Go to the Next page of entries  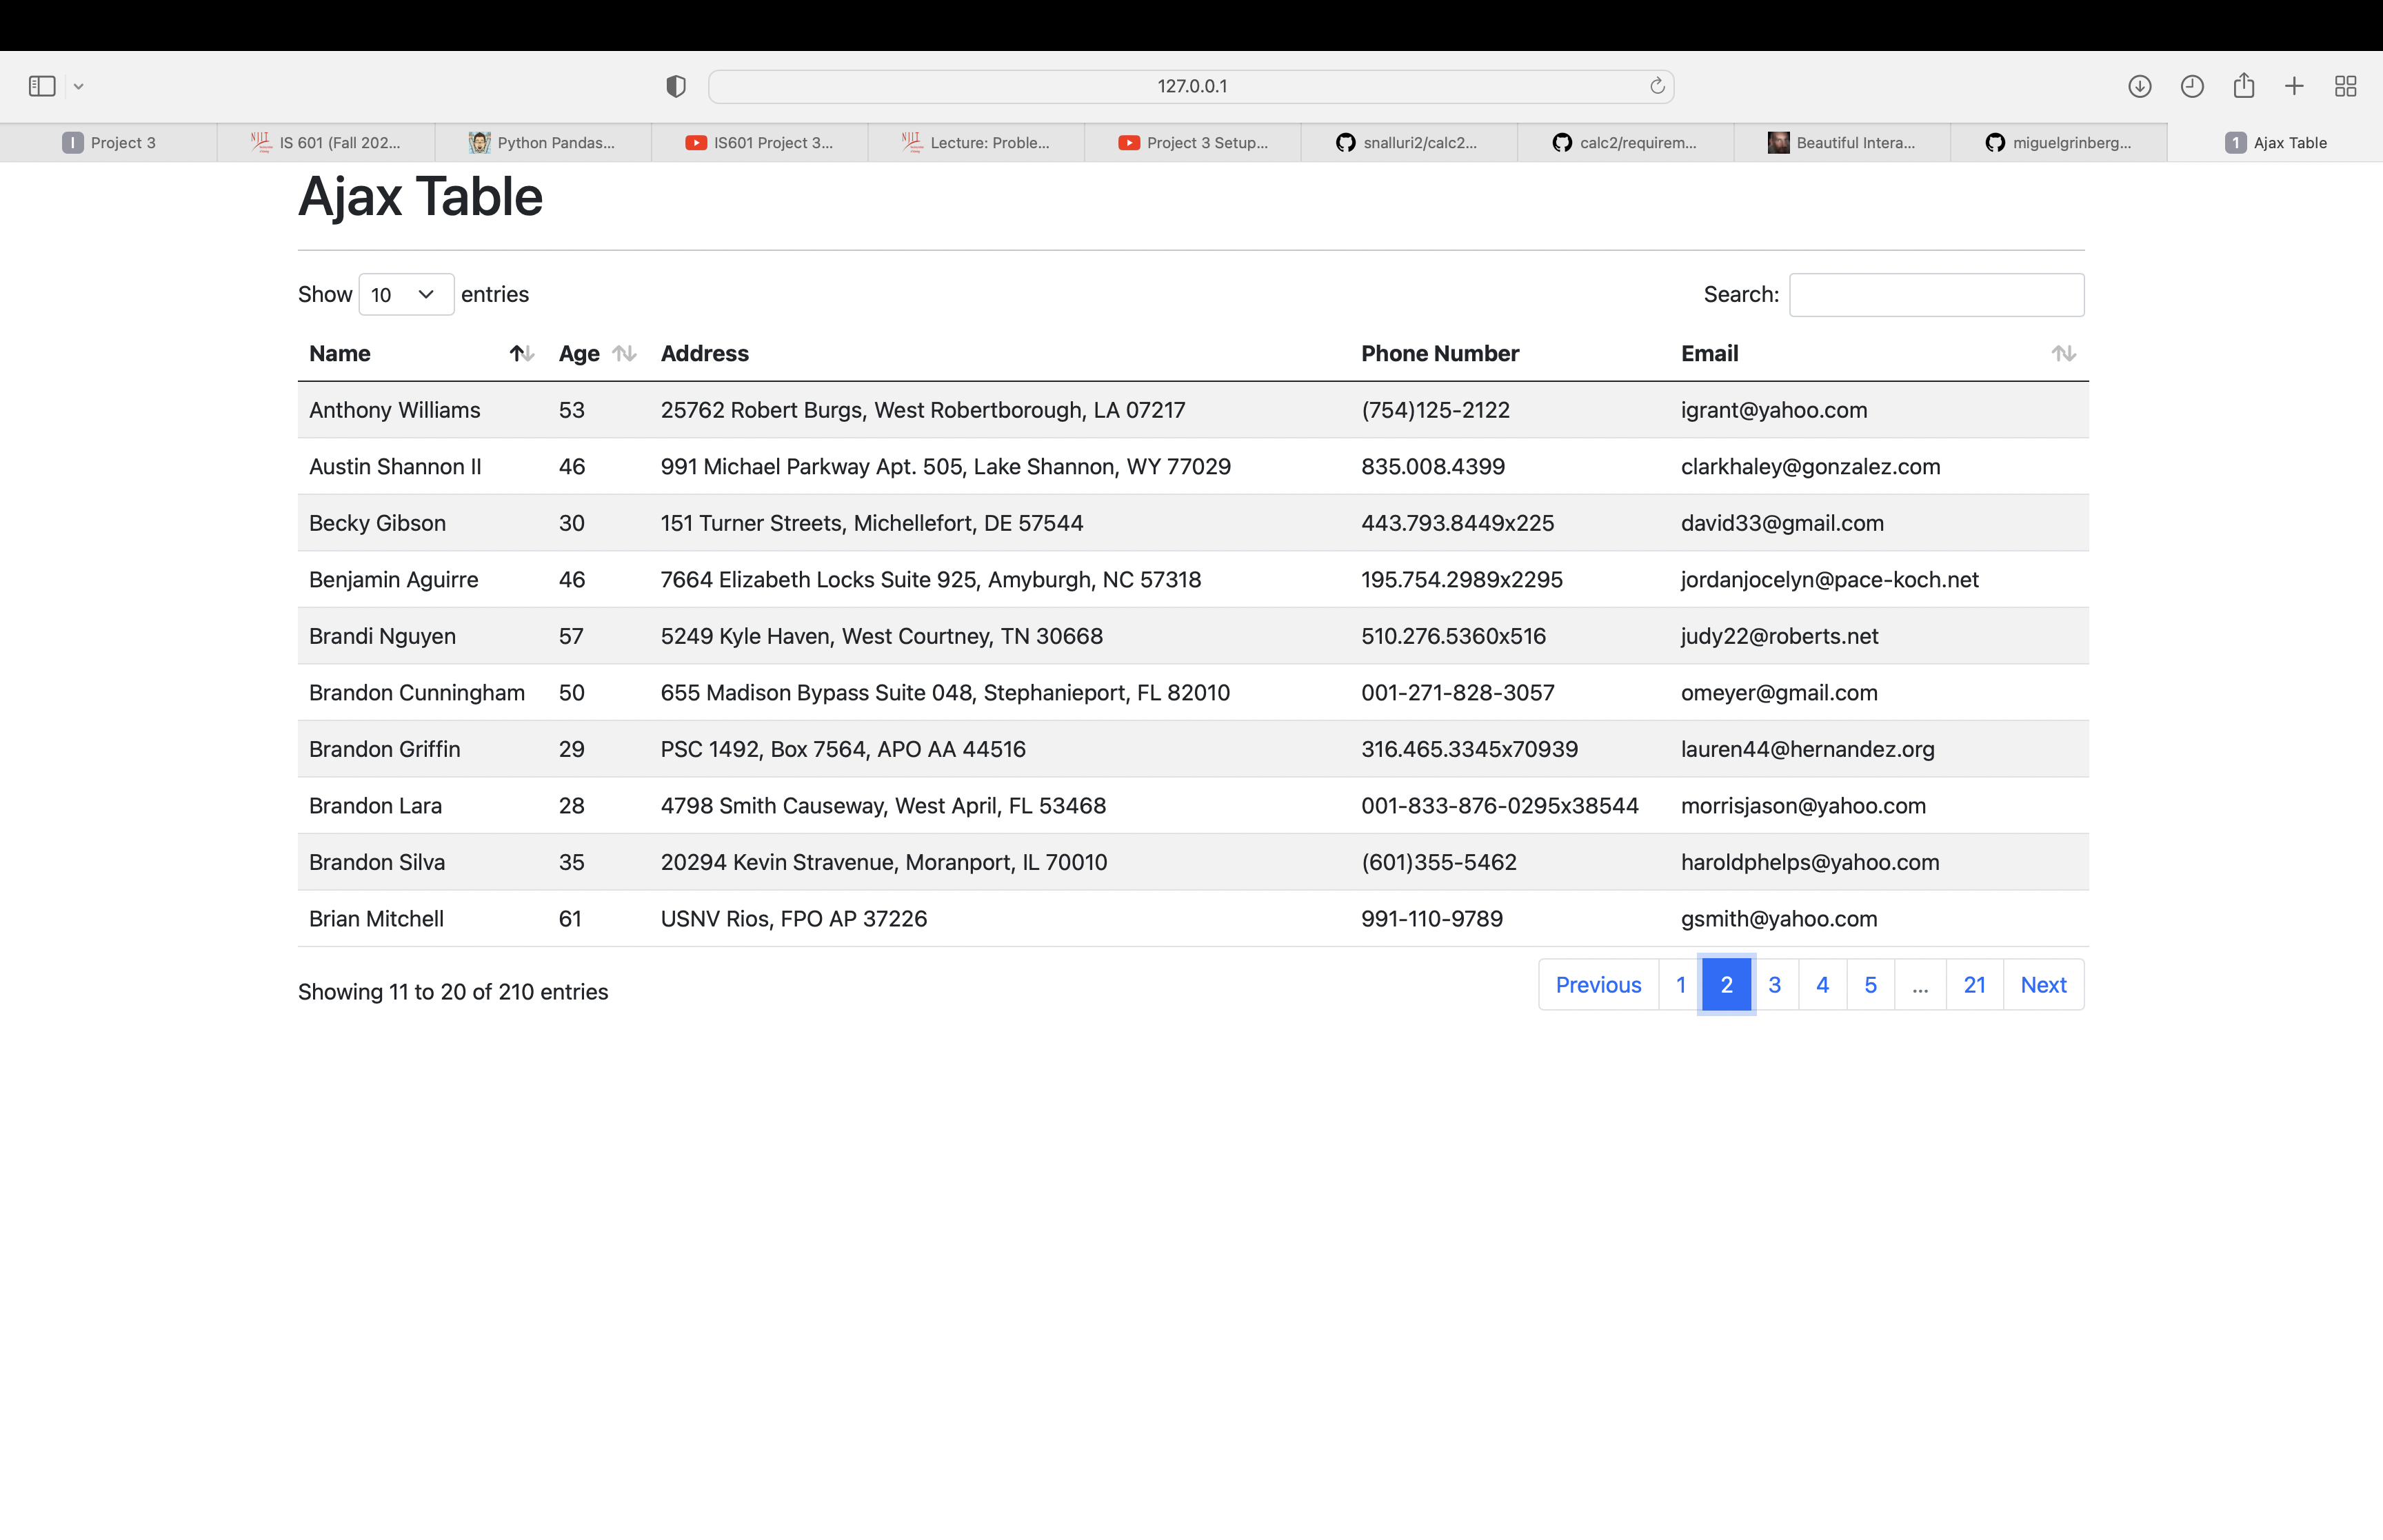click(2043, 984)
